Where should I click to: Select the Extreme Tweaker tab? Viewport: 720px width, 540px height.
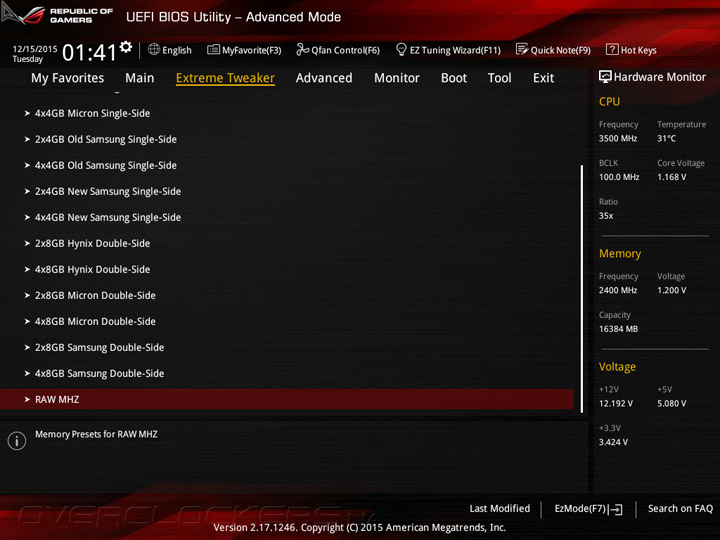[x=225, y=78]
